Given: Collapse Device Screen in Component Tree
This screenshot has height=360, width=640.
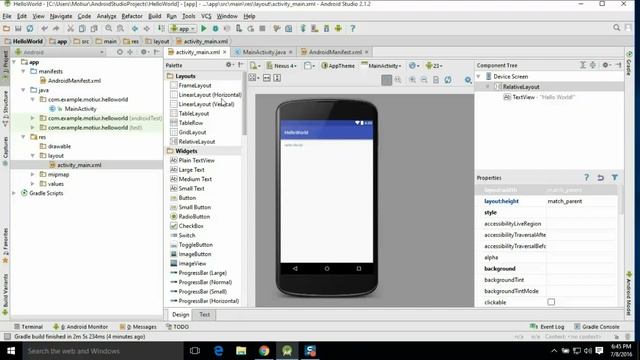Looking at the screenshot, I should click(x=478, y=77).
